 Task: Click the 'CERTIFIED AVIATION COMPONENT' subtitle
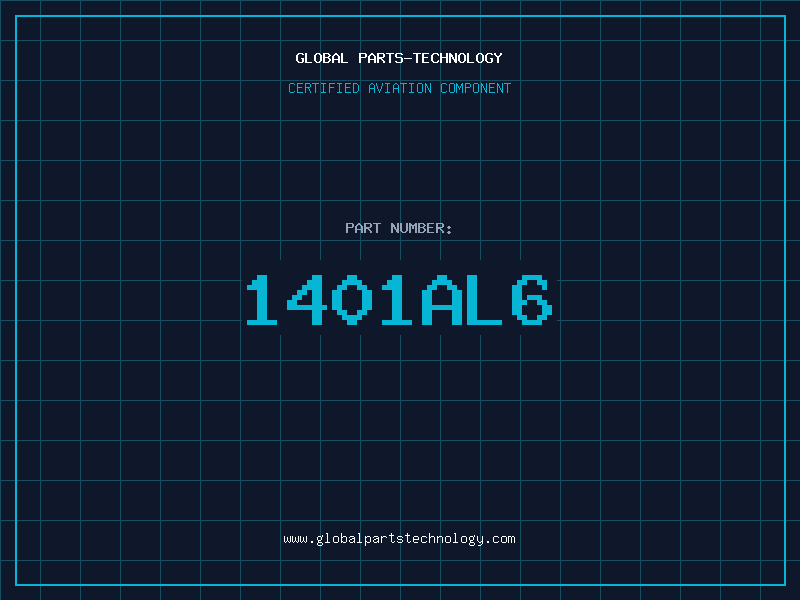tap(399, 88)
